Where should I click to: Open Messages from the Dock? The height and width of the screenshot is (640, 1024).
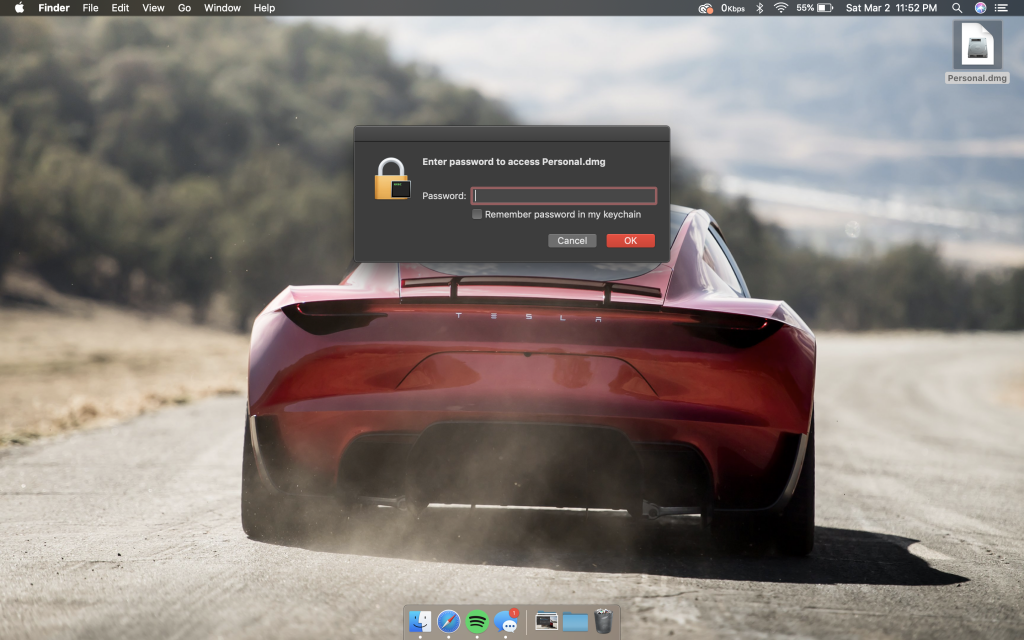[506, 621]
